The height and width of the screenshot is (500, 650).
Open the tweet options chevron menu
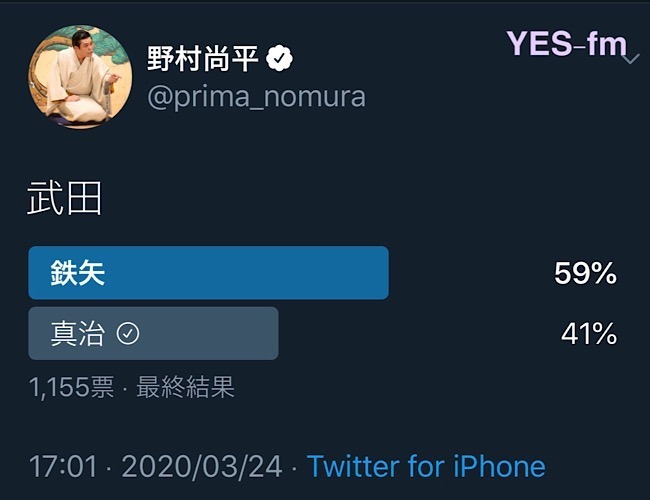coord(630,59)
